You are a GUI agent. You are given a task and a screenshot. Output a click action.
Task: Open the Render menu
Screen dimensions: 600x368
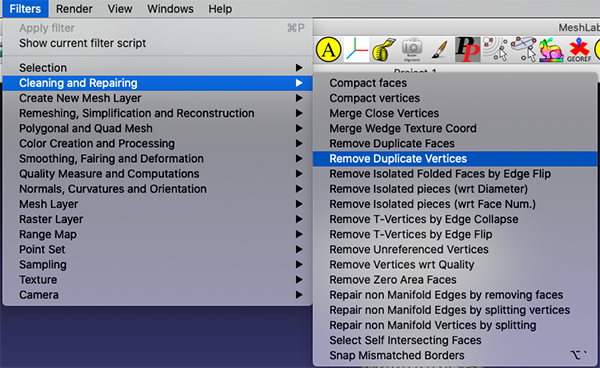tap(74, 8)
